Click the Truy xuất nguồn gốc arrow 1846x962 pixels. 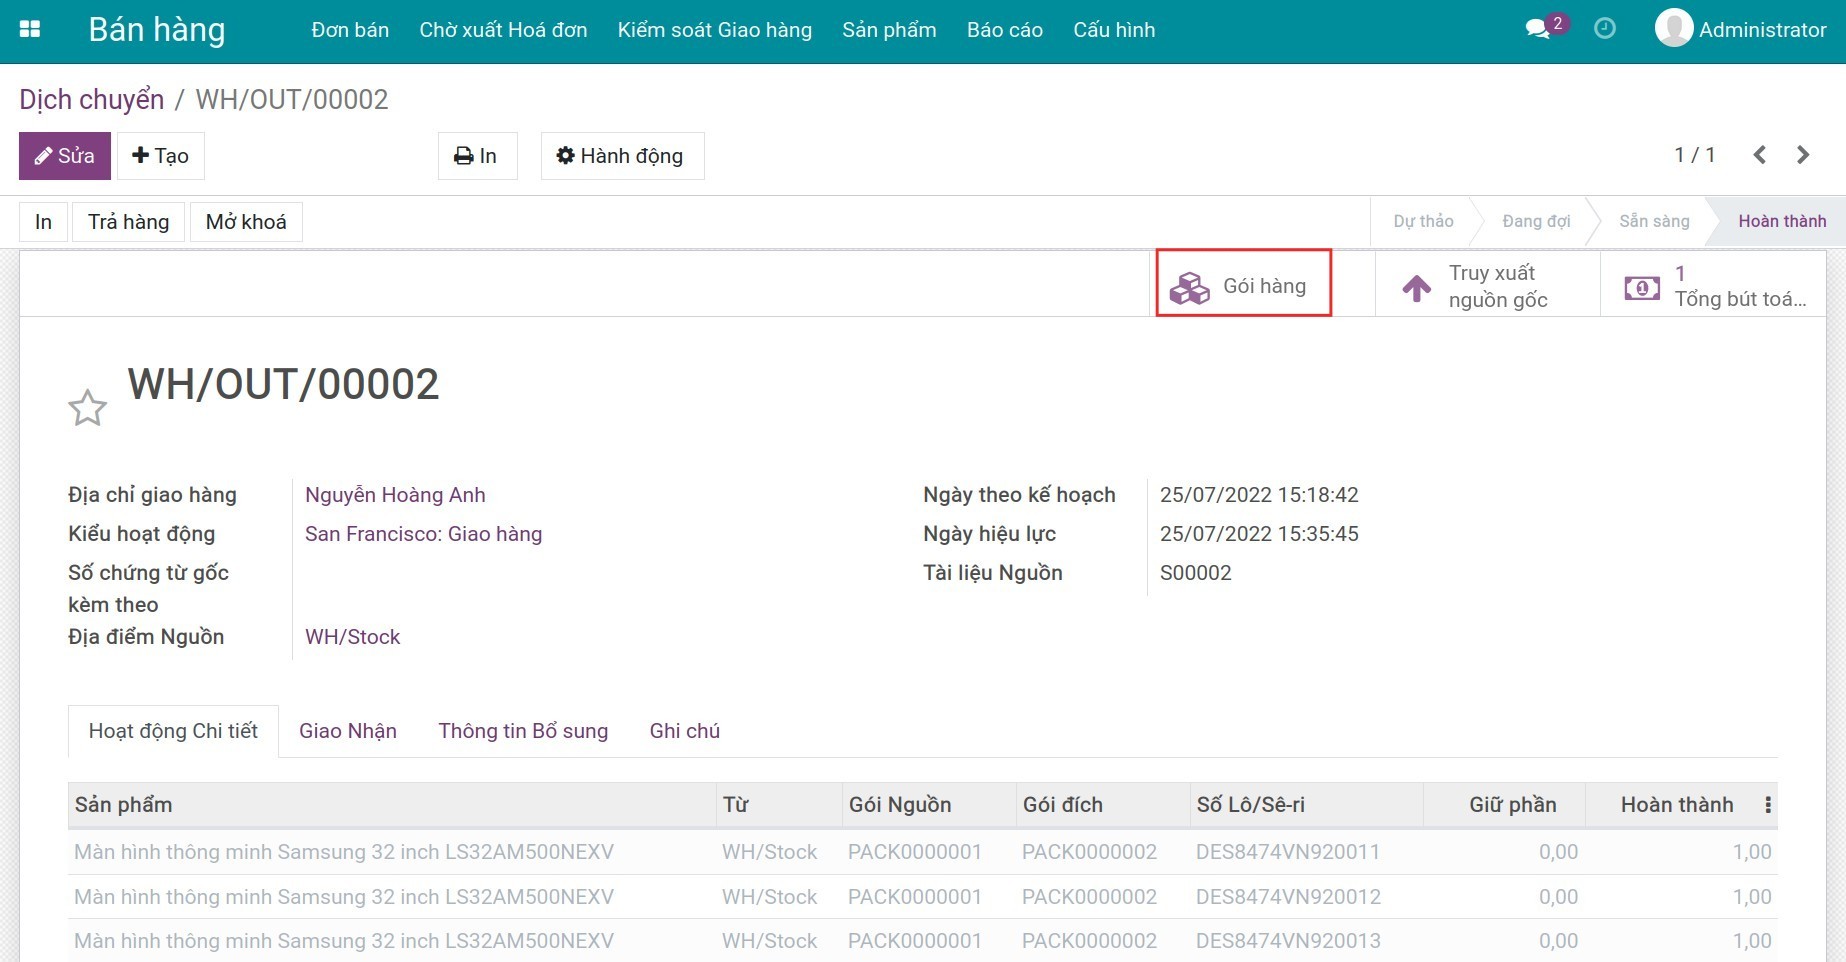(x=1416, y=288)
